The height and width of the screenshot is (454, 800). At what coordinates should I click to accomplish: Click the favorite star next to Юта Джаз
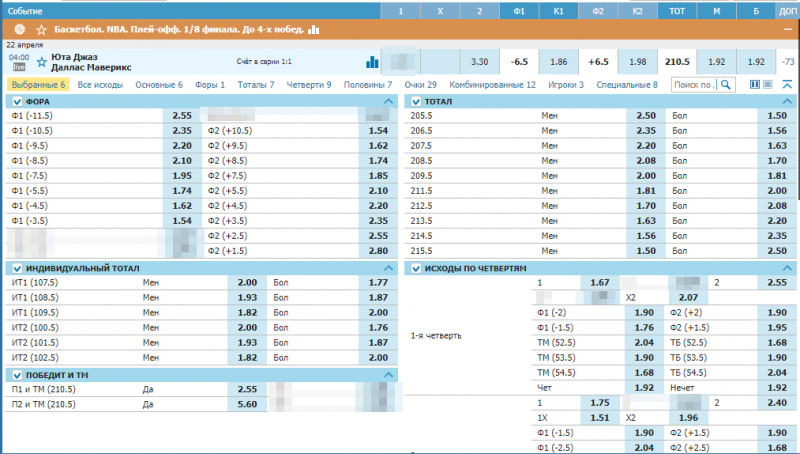41,62
